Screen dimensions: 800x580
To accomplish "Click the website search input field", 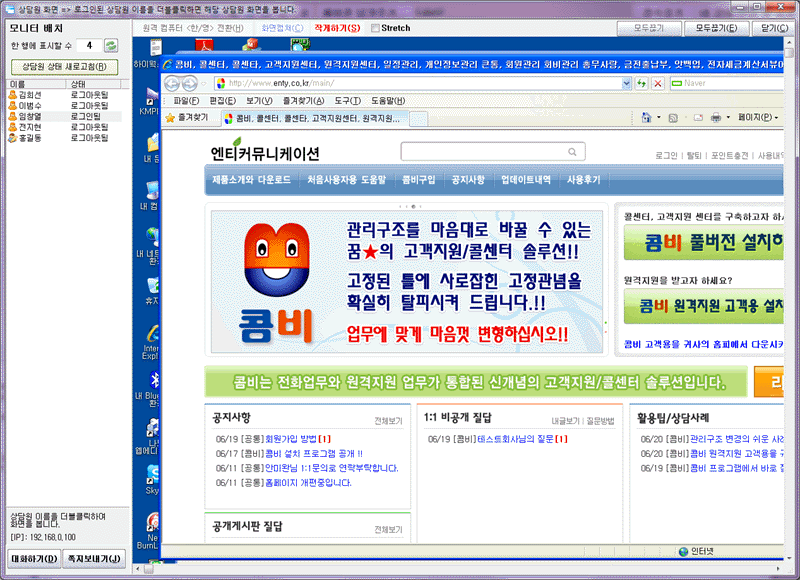I will click(x=479, y=152).
